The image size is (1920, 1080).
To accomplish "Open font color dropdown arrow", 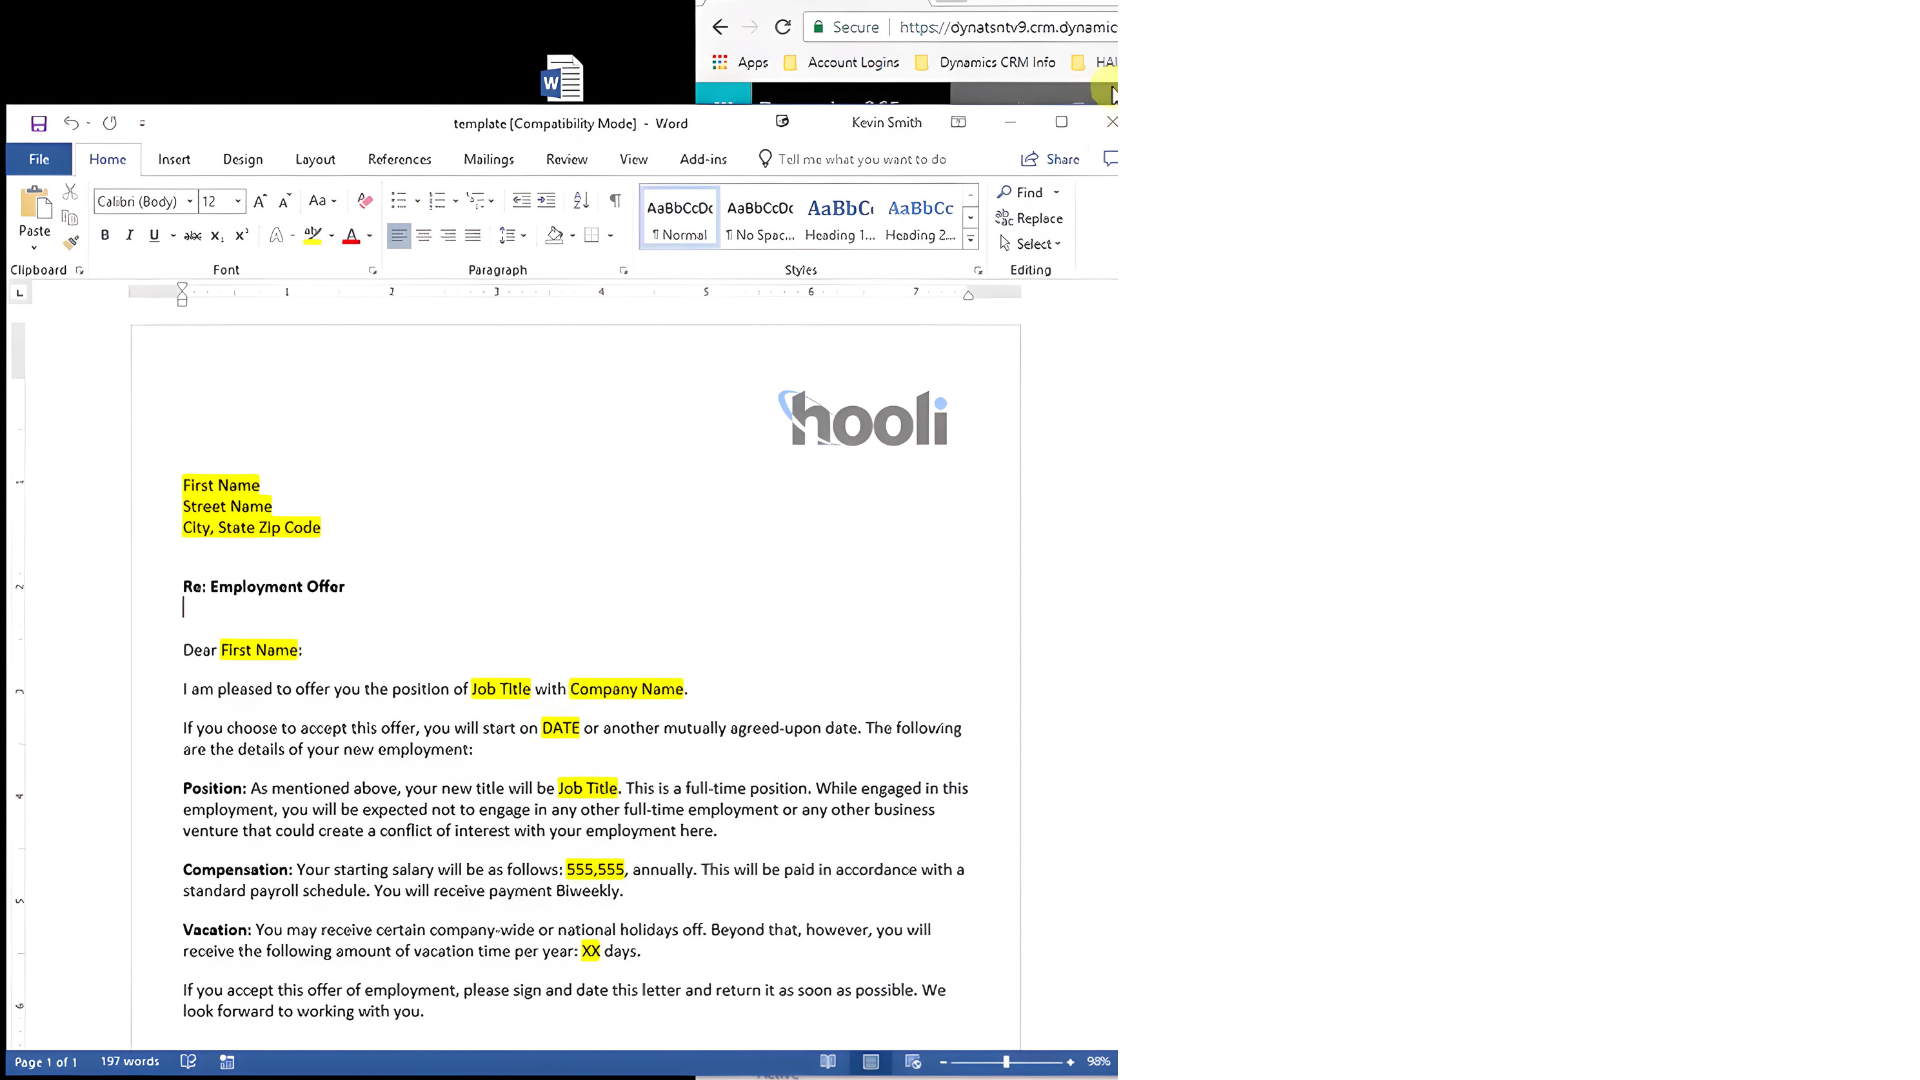I will [370, 236].
